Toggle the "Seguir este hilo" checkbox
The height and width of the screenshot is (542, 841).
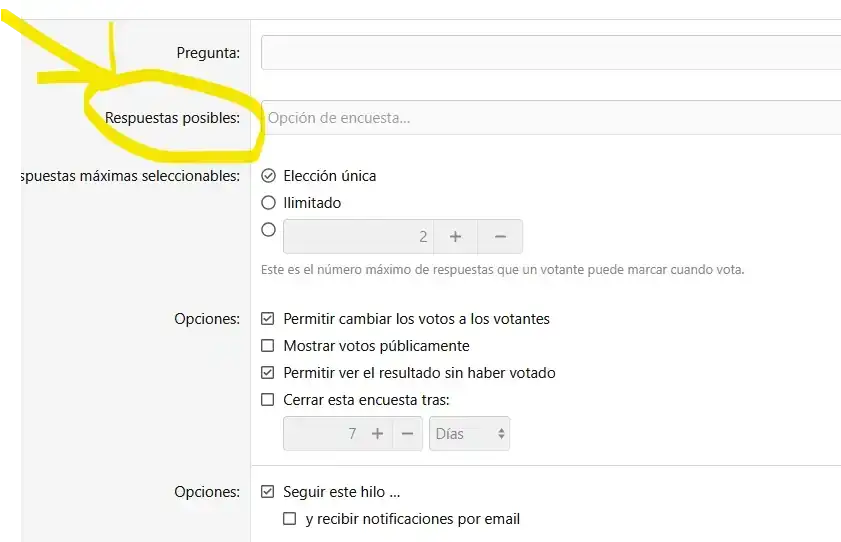tap(267, 492)
